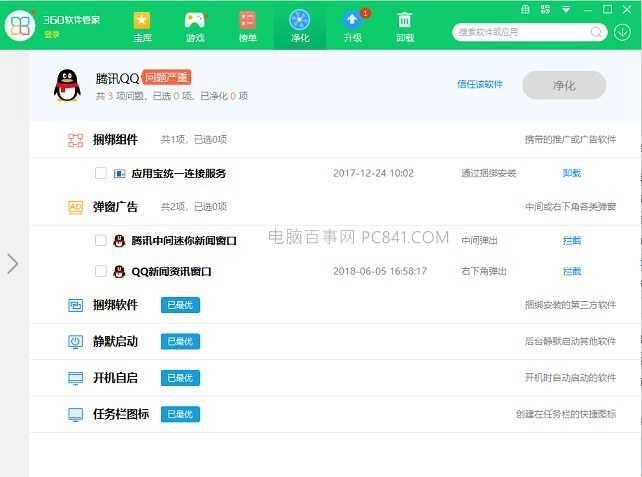Go to the 卸载 uninstall tab
Viewport: 642px width, 477px height.
click(x=405, y=26)
